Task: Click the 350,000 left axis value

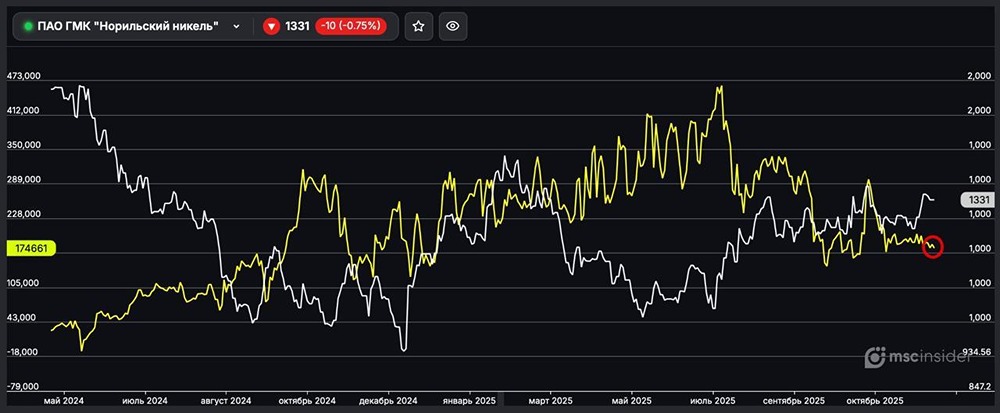Action: (23, 145)
